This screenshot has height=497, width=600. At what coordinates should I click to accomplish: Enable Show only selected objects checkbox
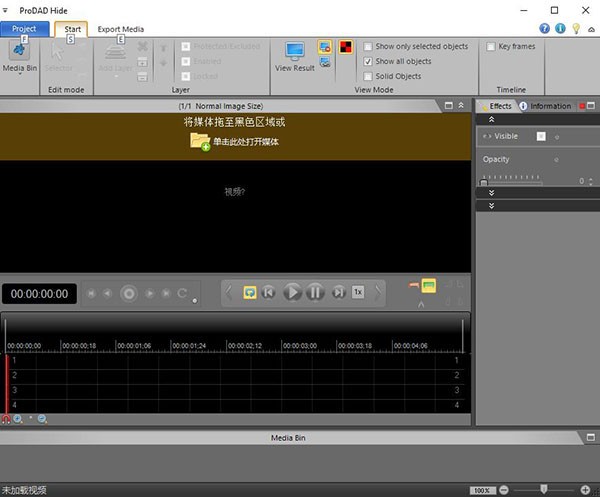369,46
